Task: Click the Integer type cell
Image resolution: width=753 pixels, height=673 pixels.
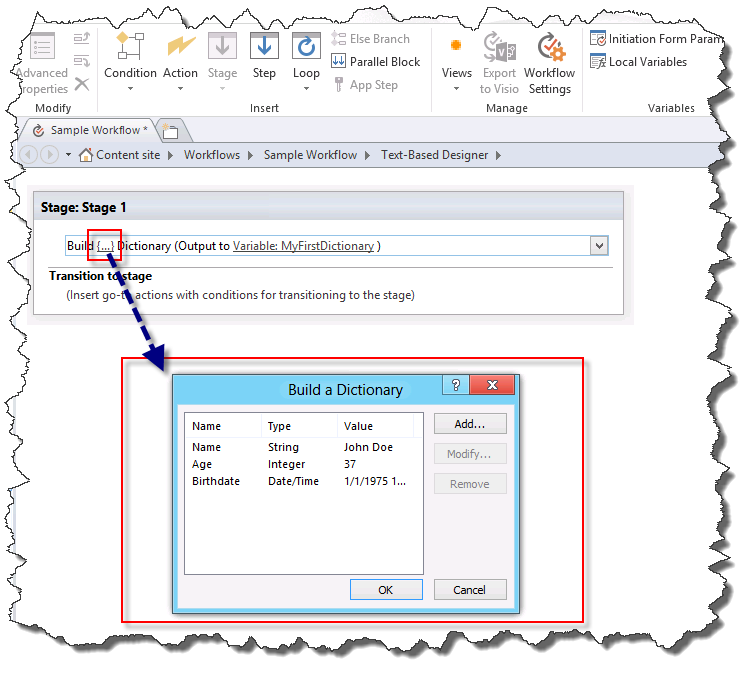Action: pyautogui.click(x=286, y=464)
